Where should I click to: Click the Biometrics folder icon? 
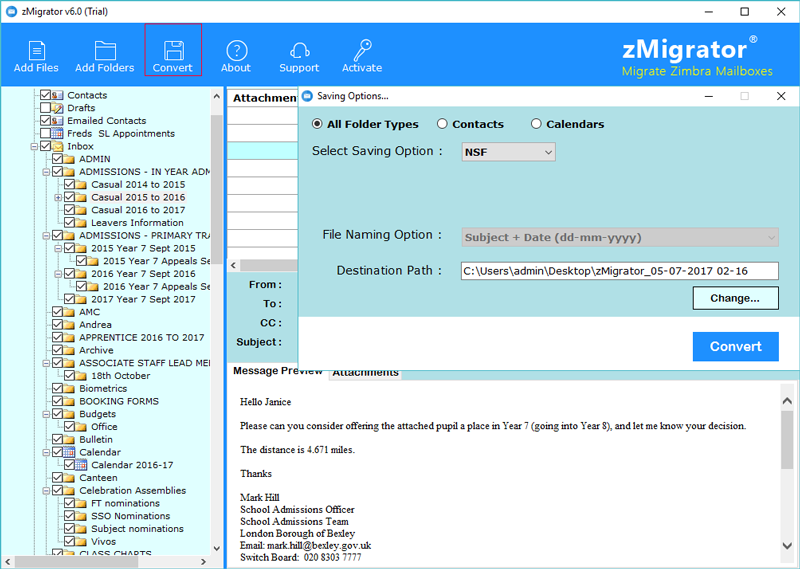pyautogui.click(x=69, y=388)
